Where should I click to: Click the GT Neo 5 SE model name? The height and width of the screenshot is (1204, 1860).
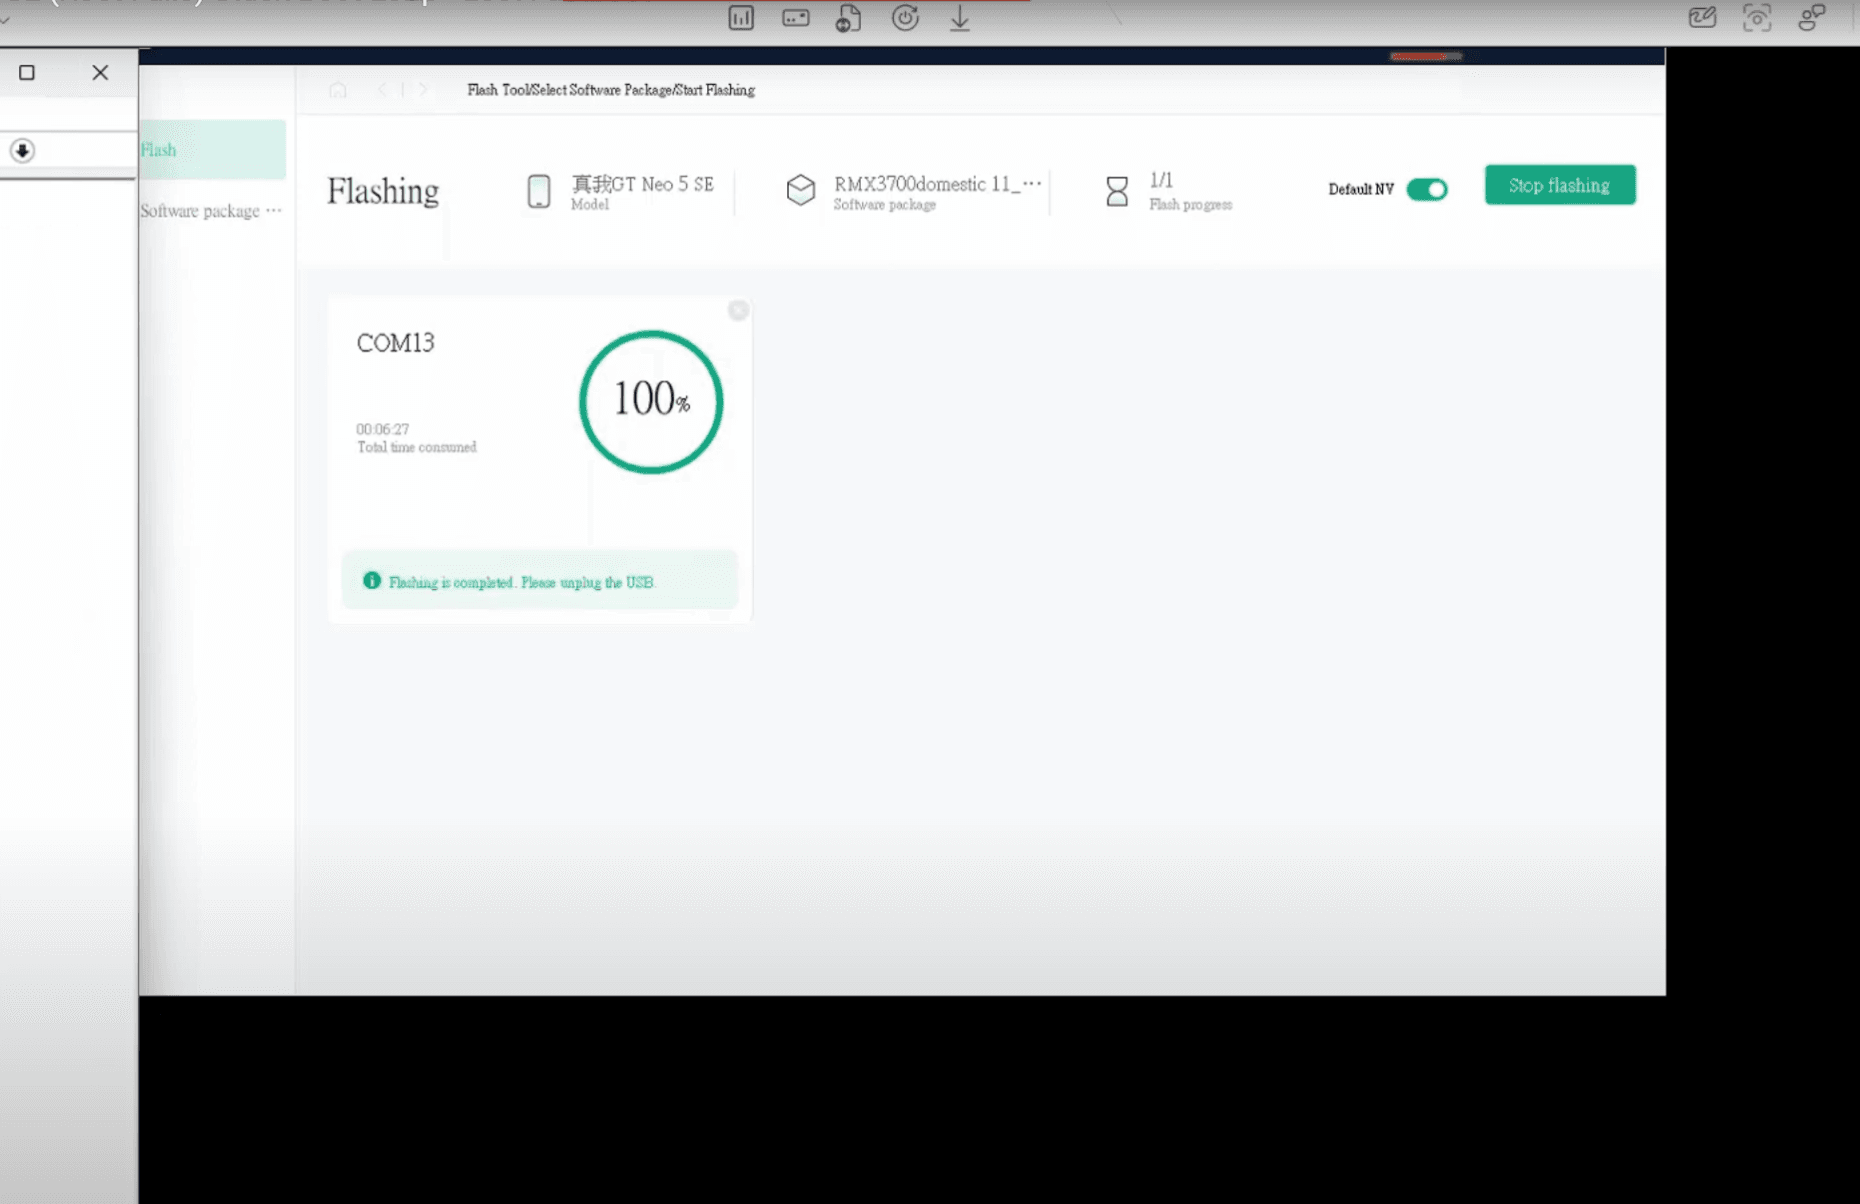pyautogui.click(x=642, y=184)
